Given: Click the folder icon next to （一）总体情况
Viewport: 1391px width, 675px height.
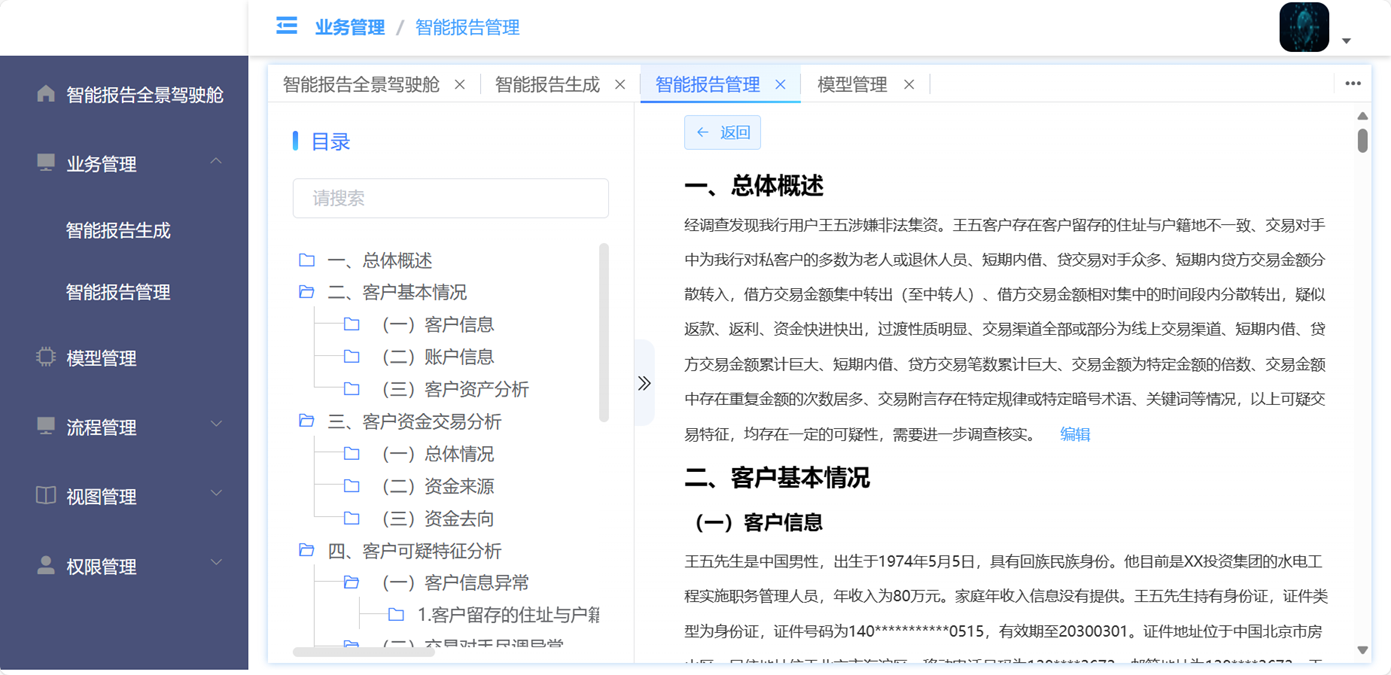Looking at the screenshot, I should tap(352, 453).
